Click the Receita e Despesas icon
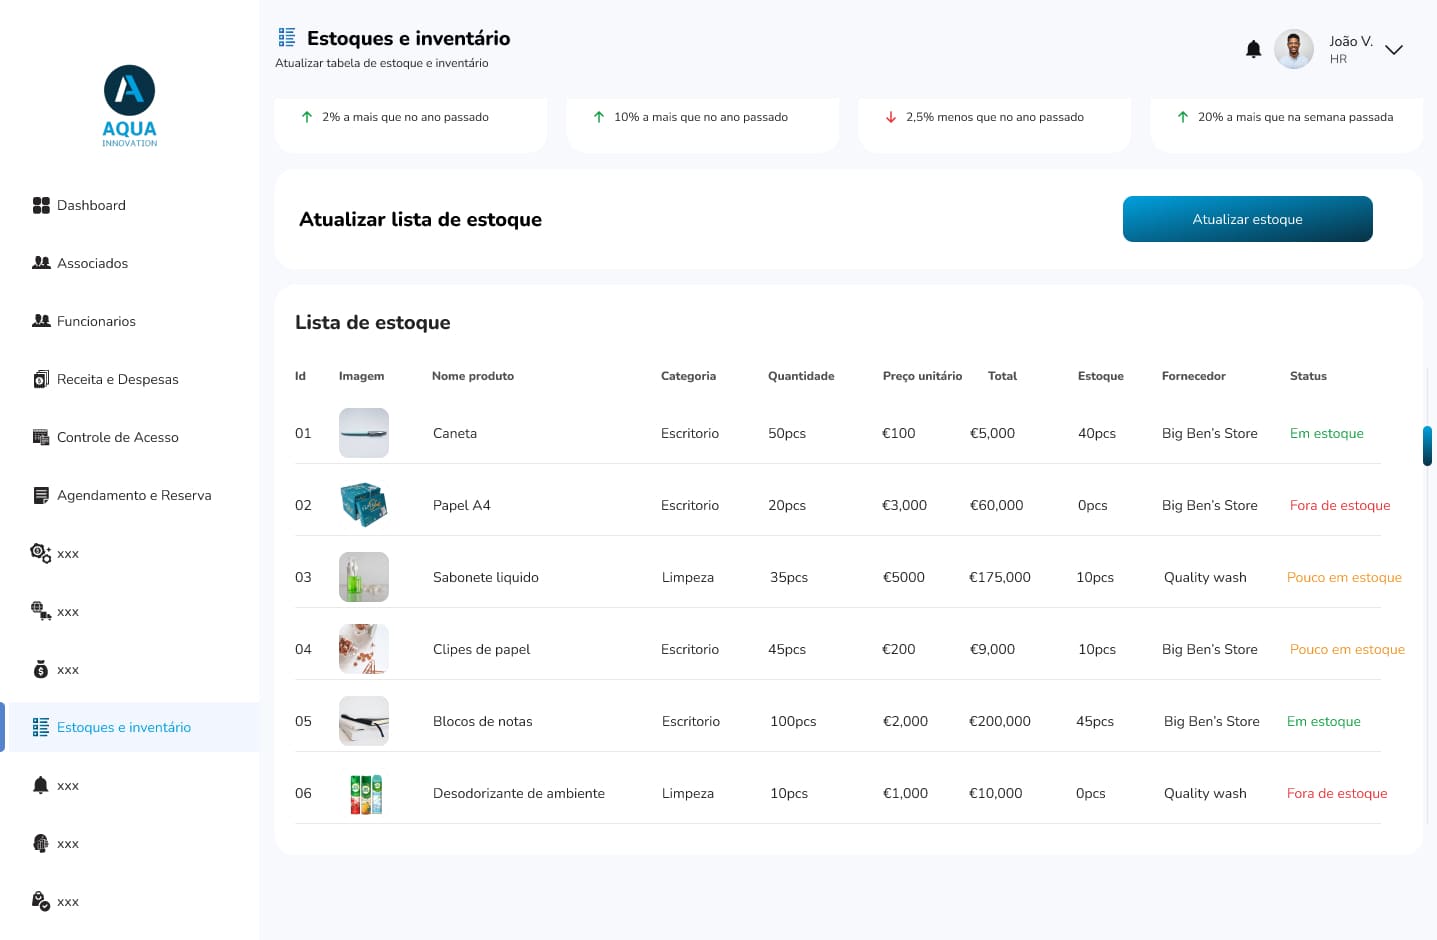This screenshot has width=1437, height=940. click(41, 379)
